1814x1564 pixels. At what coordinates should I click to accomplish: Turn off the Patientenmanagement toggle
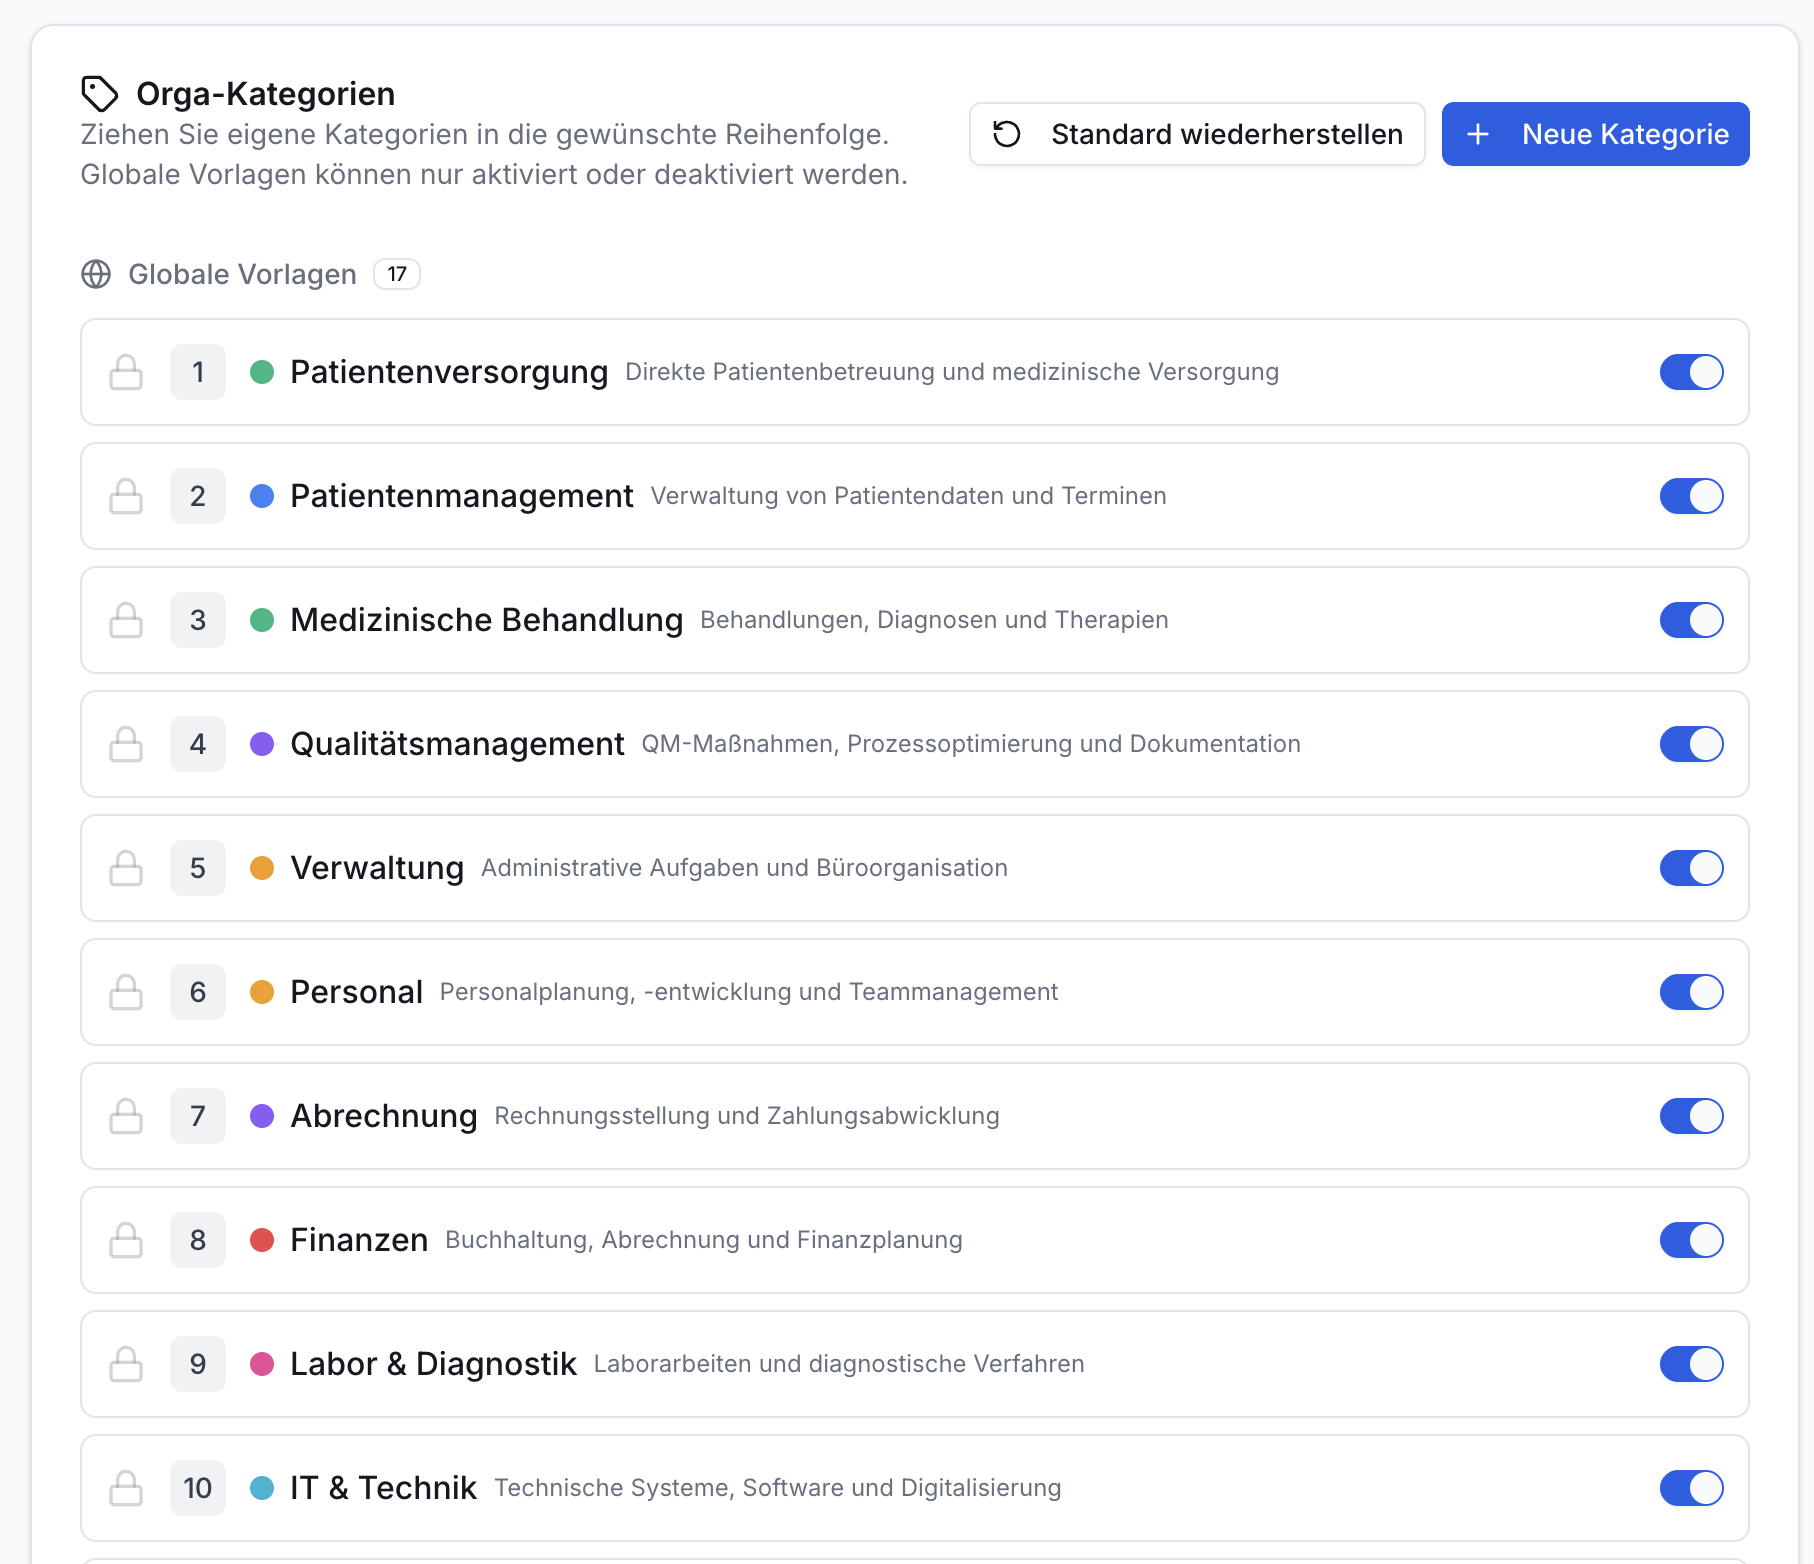[x=1692, y=496]
